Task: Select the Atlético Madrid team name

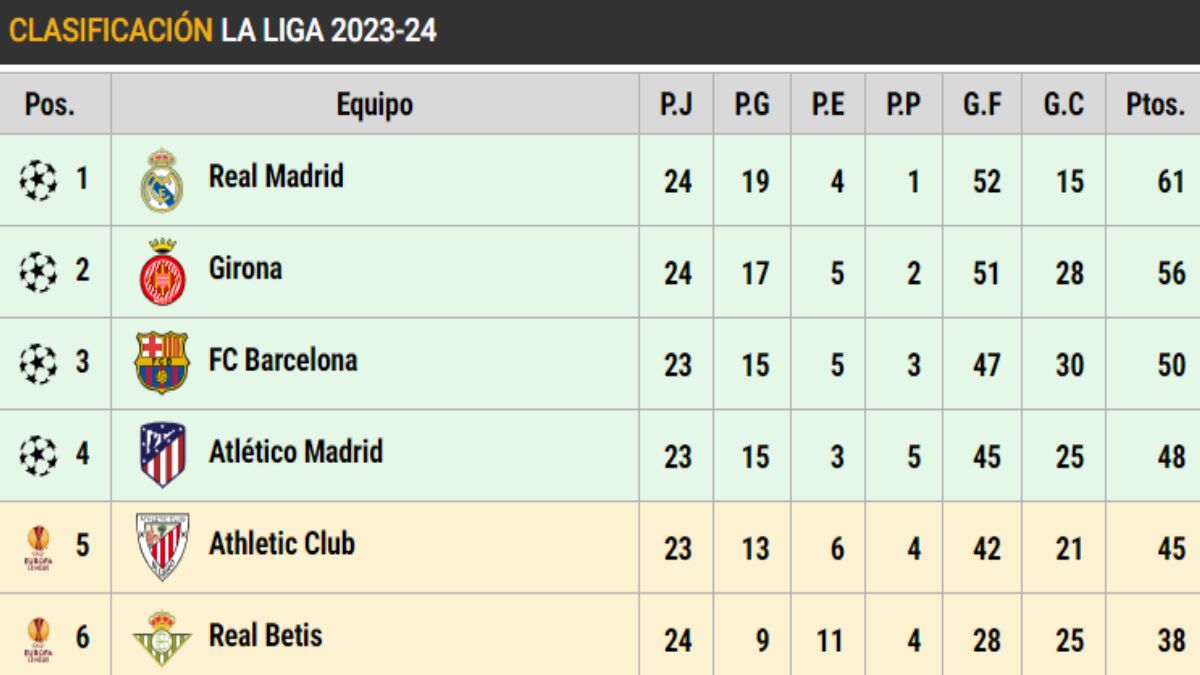Action: point(295,453)
